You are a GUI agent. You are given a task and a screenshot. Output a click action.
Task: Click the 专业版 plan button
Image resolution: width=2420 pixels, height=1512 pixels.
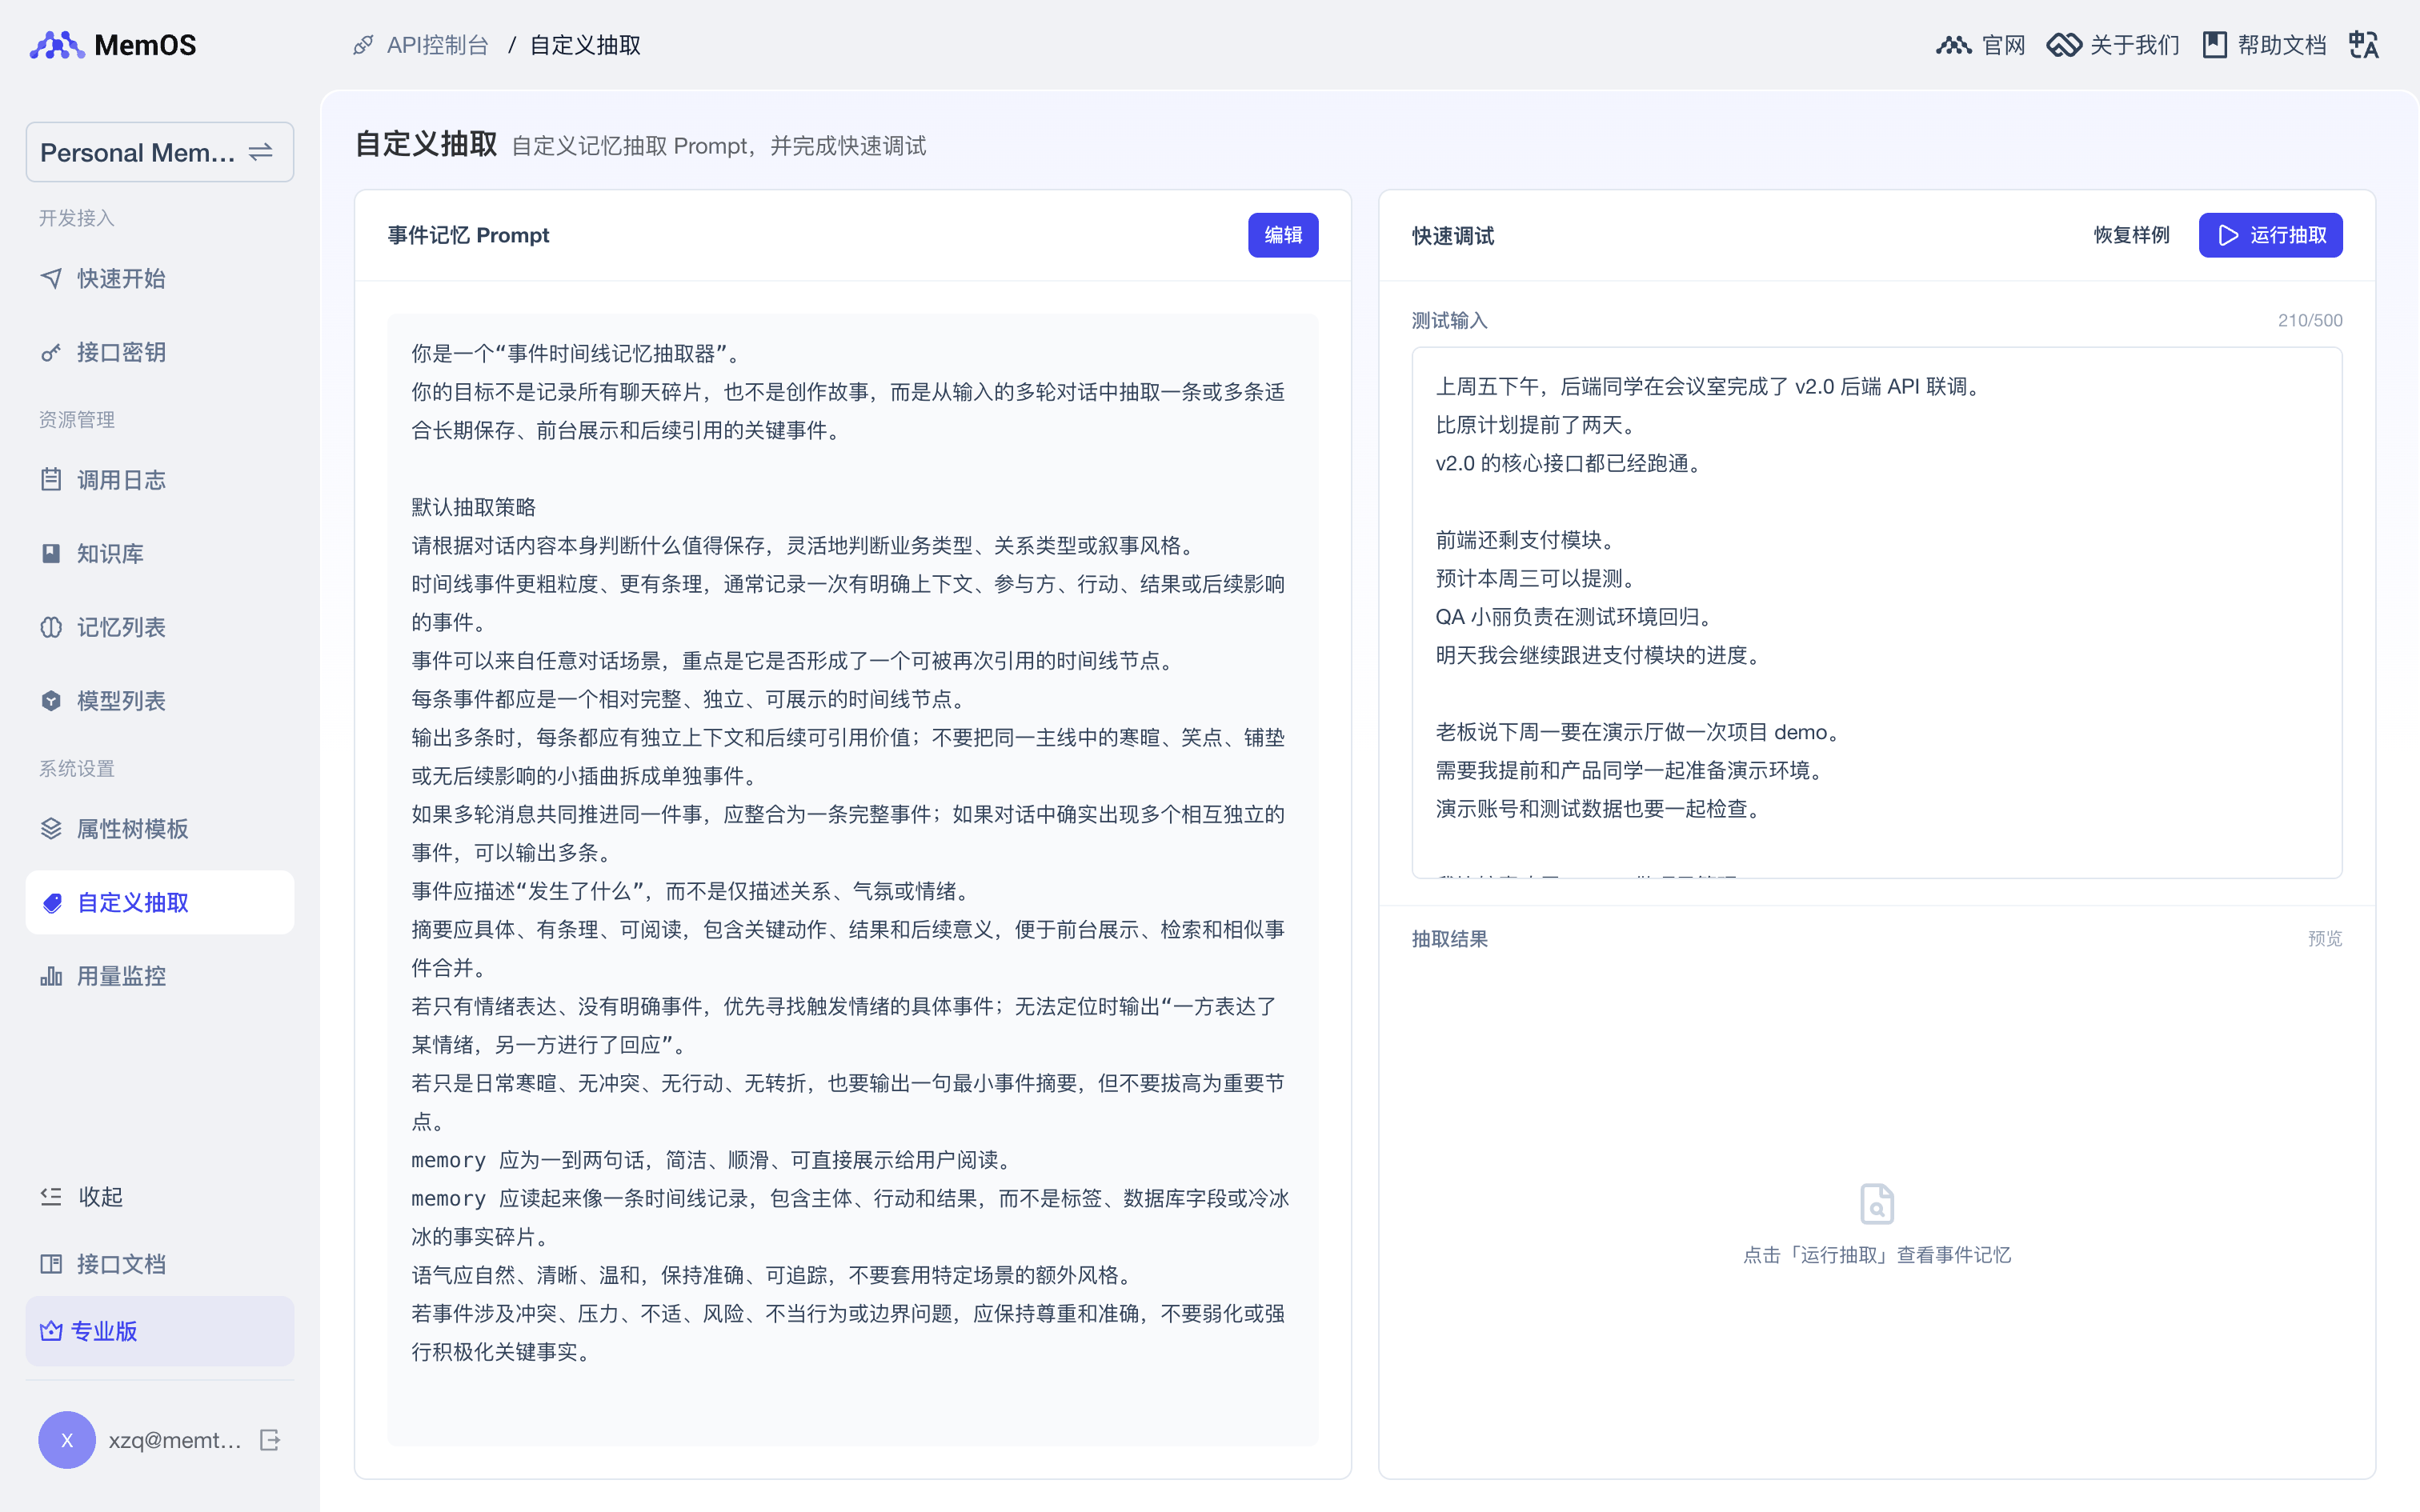point(160,1331)
